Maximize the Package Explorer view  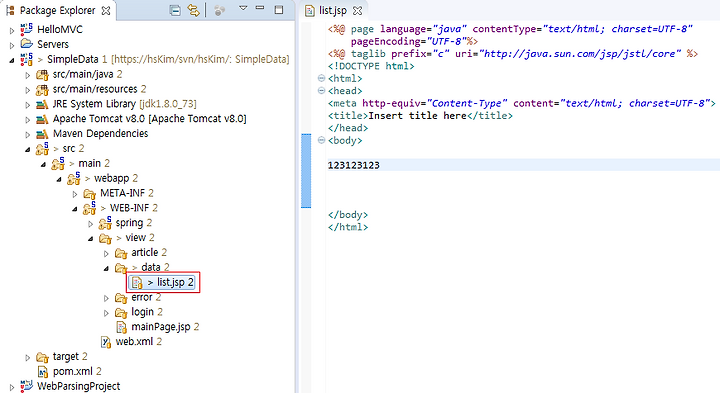tap(279, 9)
